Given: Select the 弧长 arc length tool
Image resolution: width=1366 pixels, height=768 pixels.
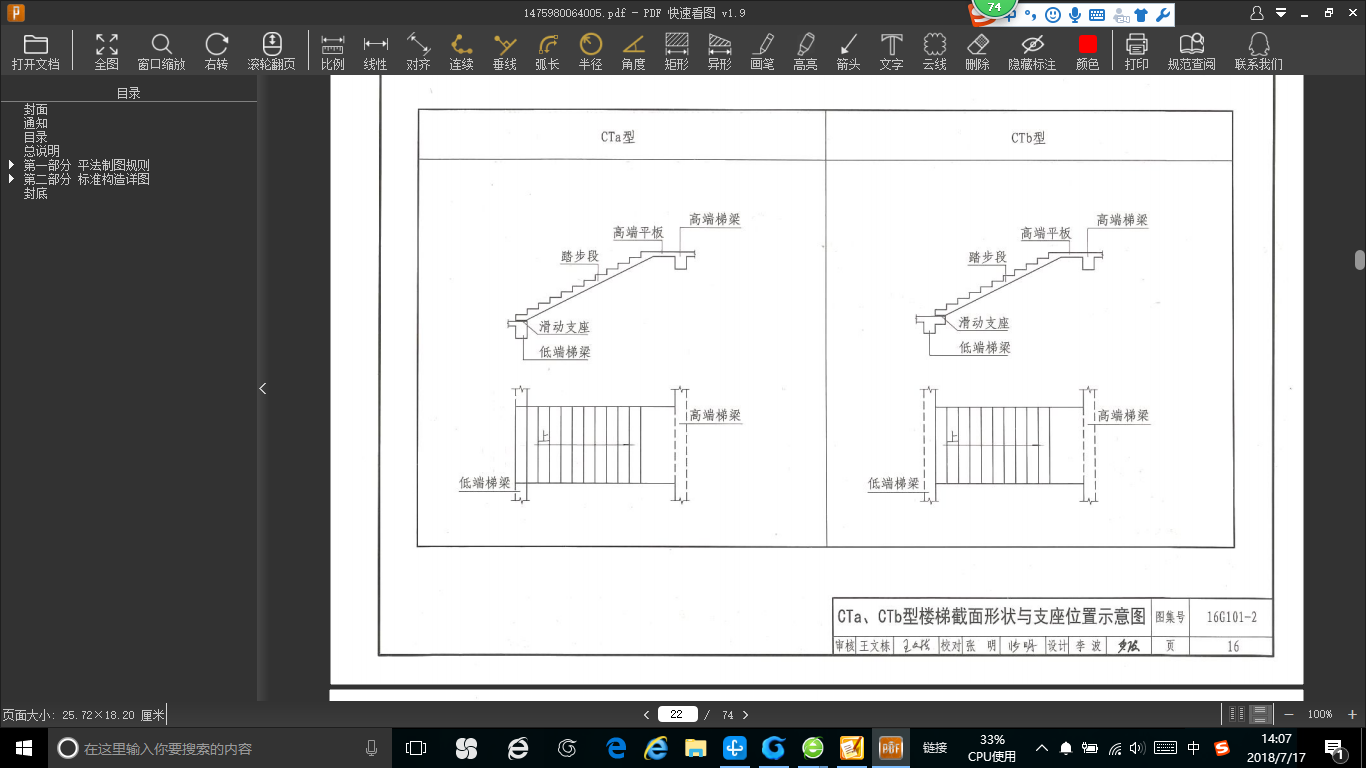Looking at the screenshot, I should point(547,50).
